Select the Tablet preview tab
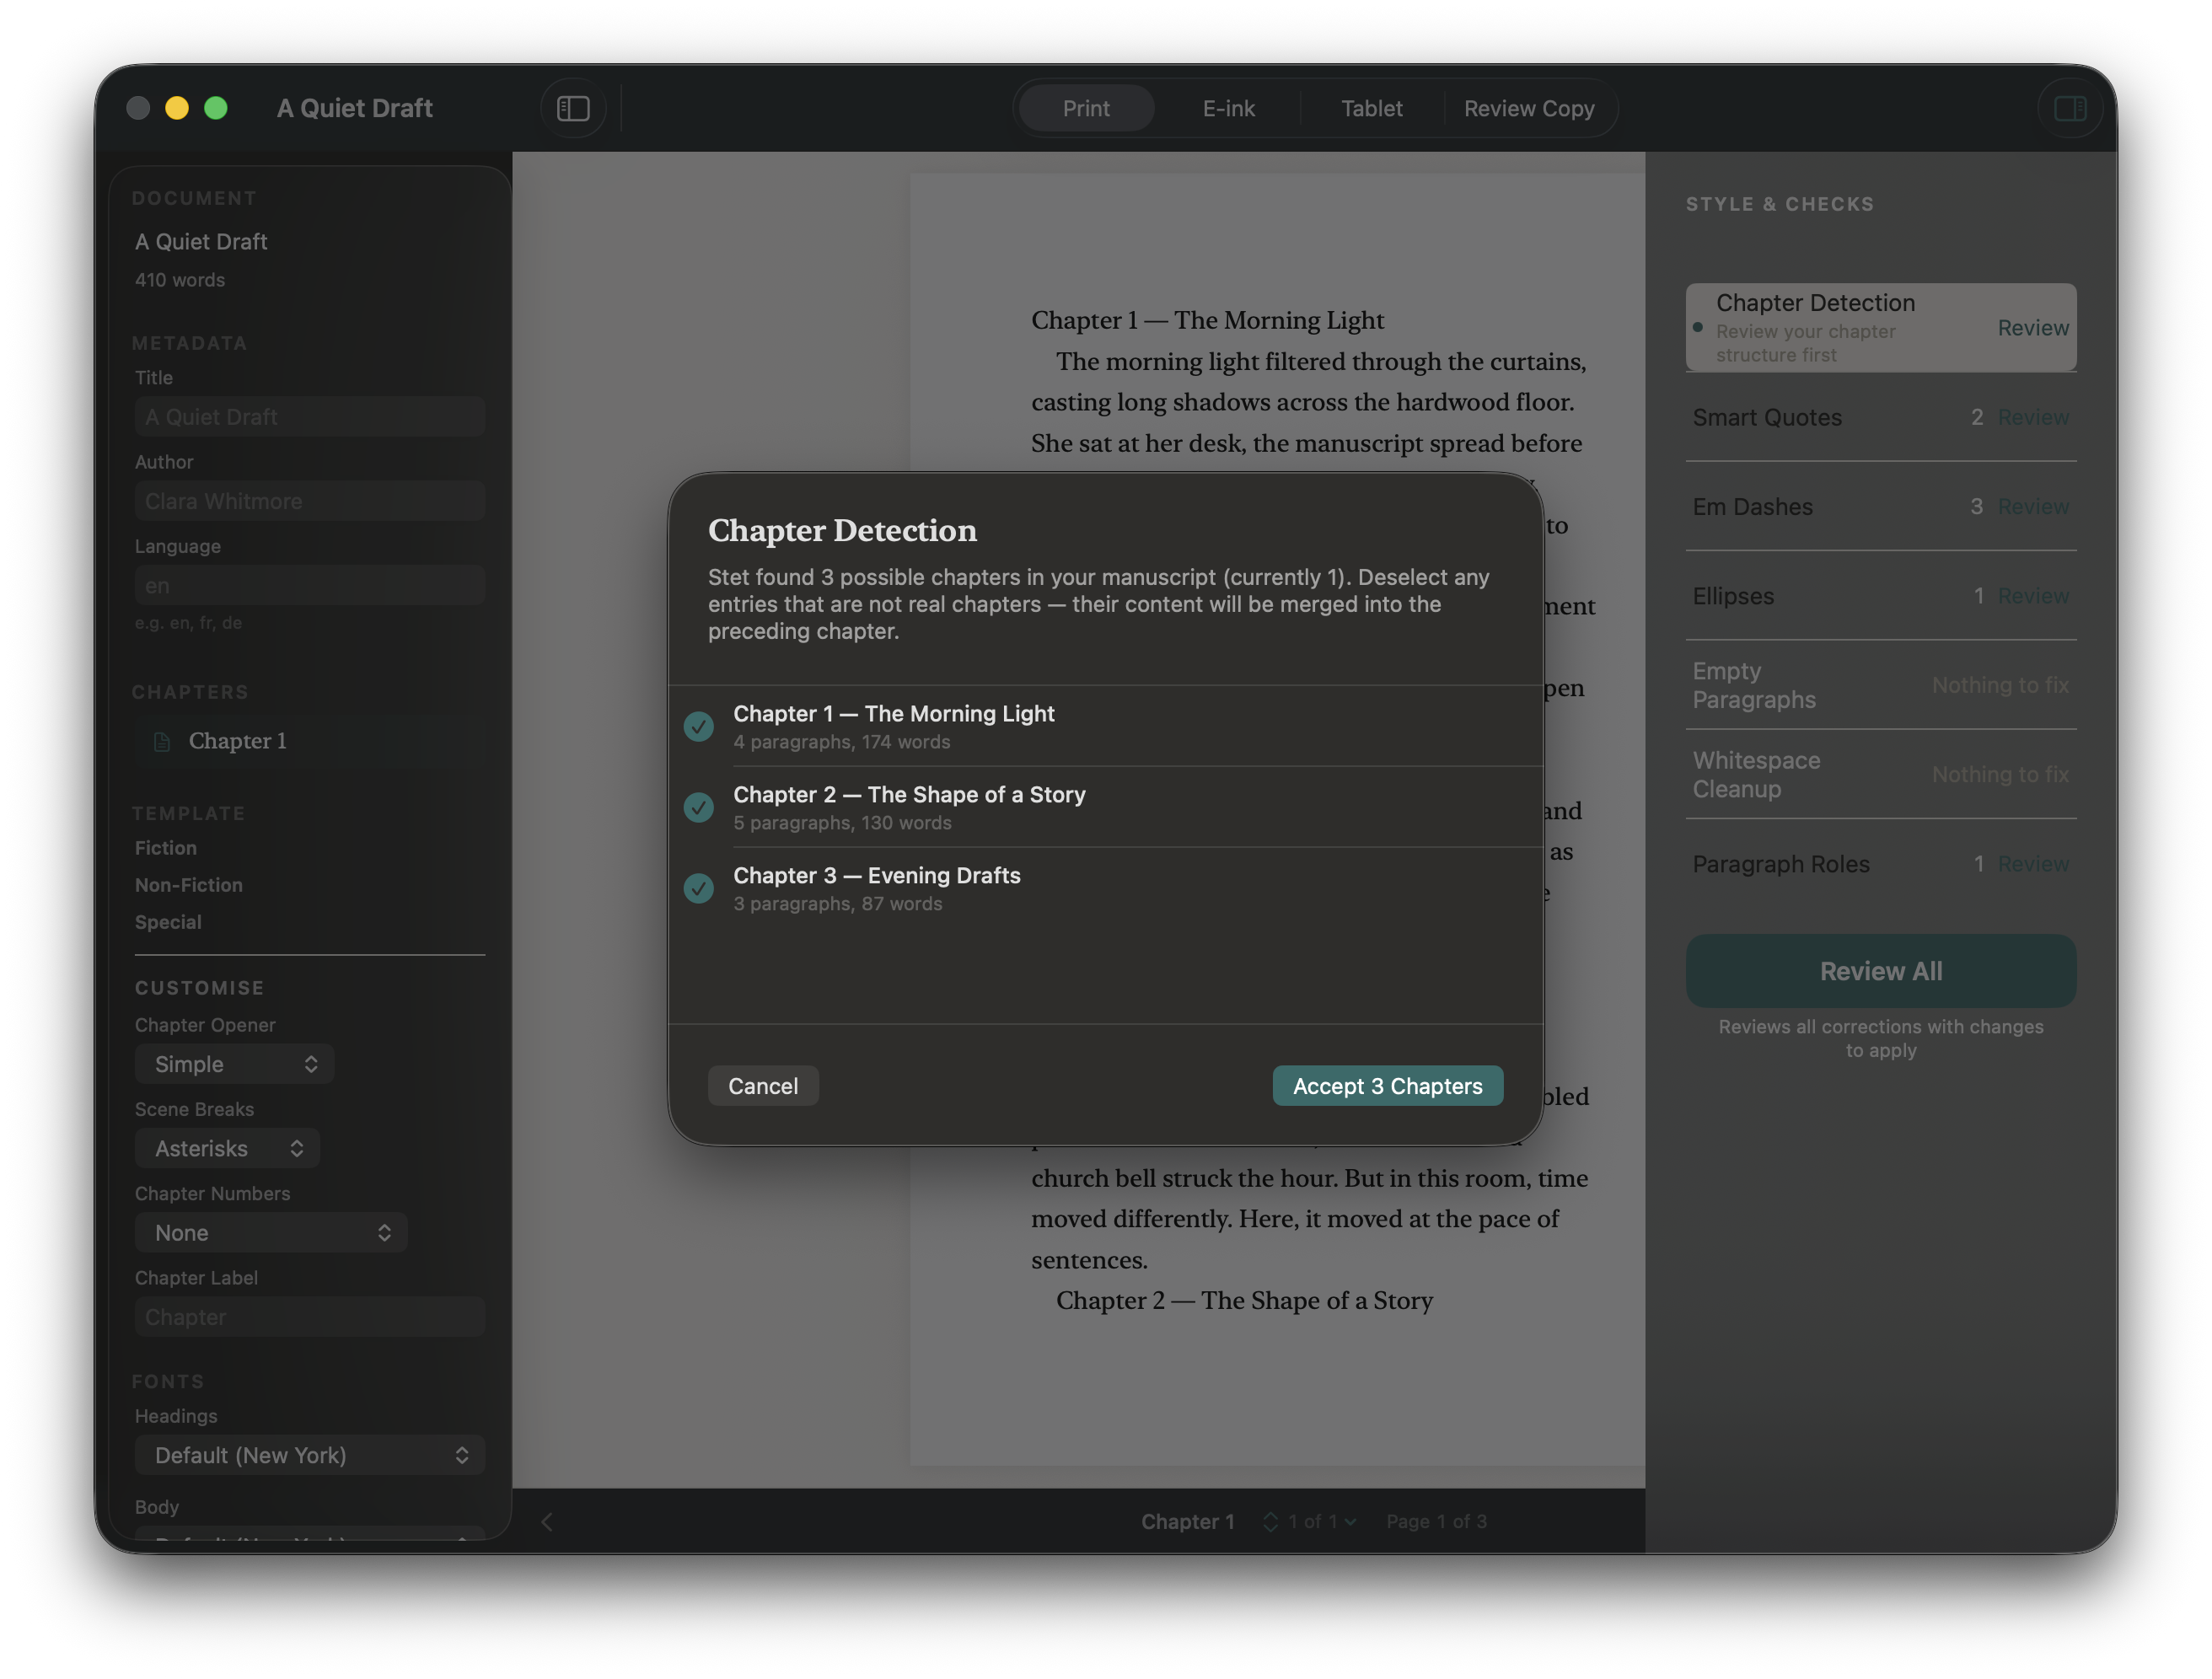Viewport: 2212px width, 1679px height. 1371,108
